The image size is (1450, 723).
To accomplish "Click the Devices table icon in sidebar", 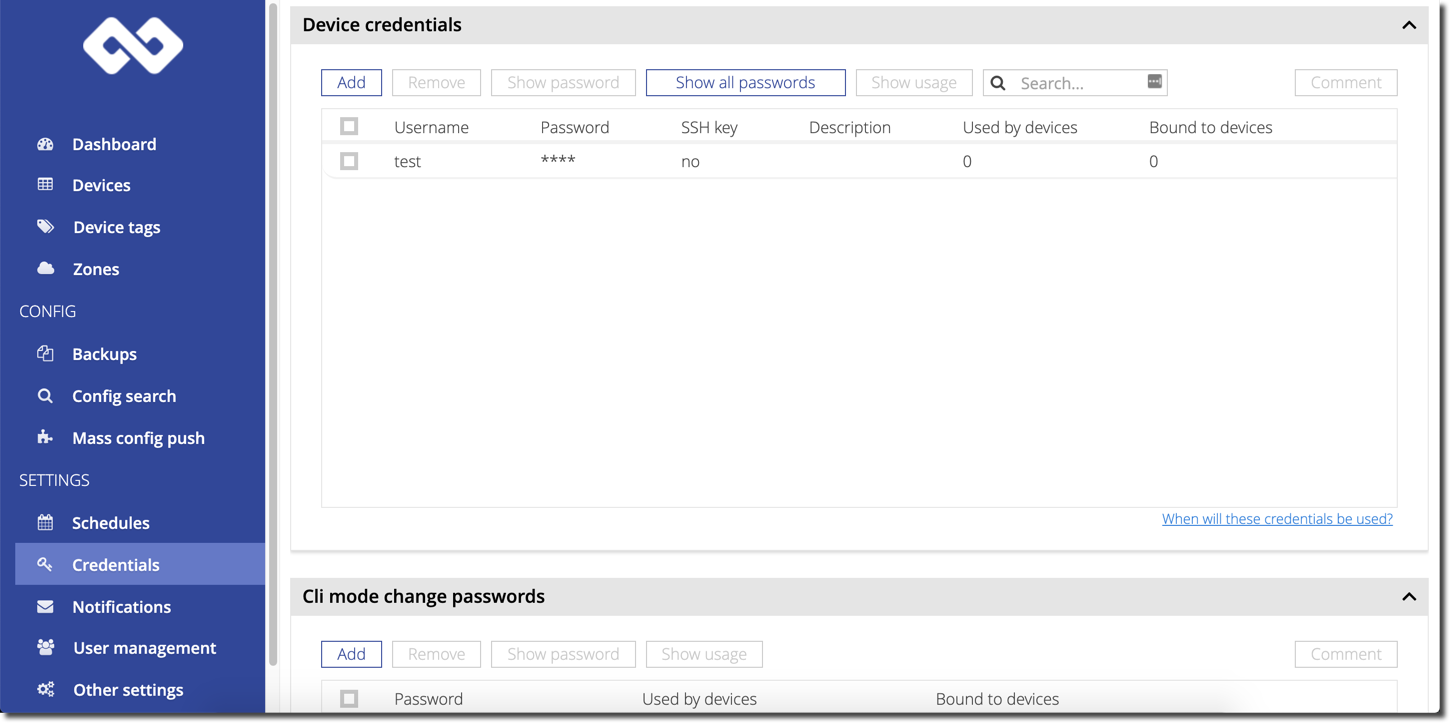I will coord(45,185).
